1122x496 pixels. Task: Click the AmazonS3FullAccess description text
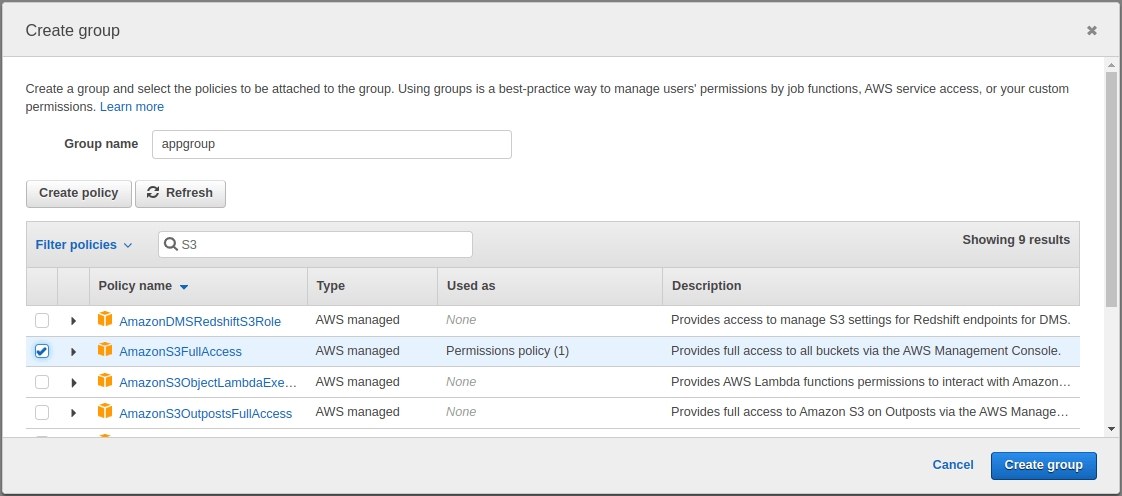pyautogui.click(x=865, y=351)
